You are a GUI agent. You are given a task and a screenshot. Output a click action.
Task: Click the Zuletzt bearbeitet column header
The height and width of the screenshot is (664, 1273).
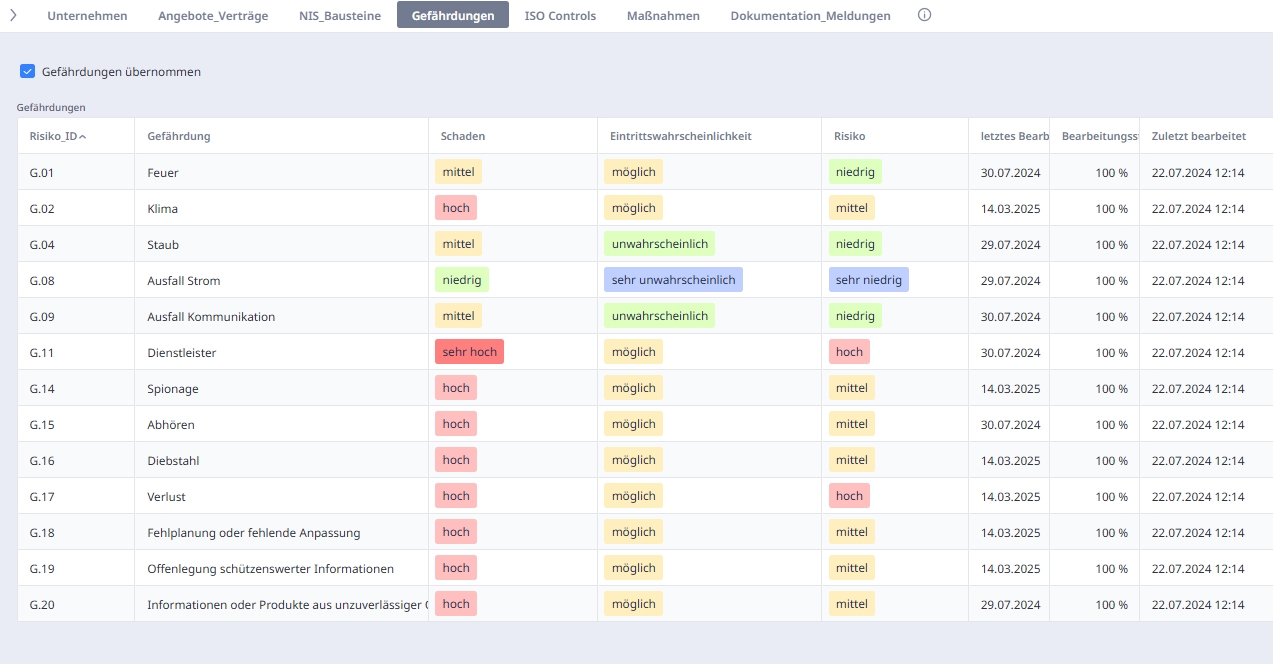click(1198, 137)
